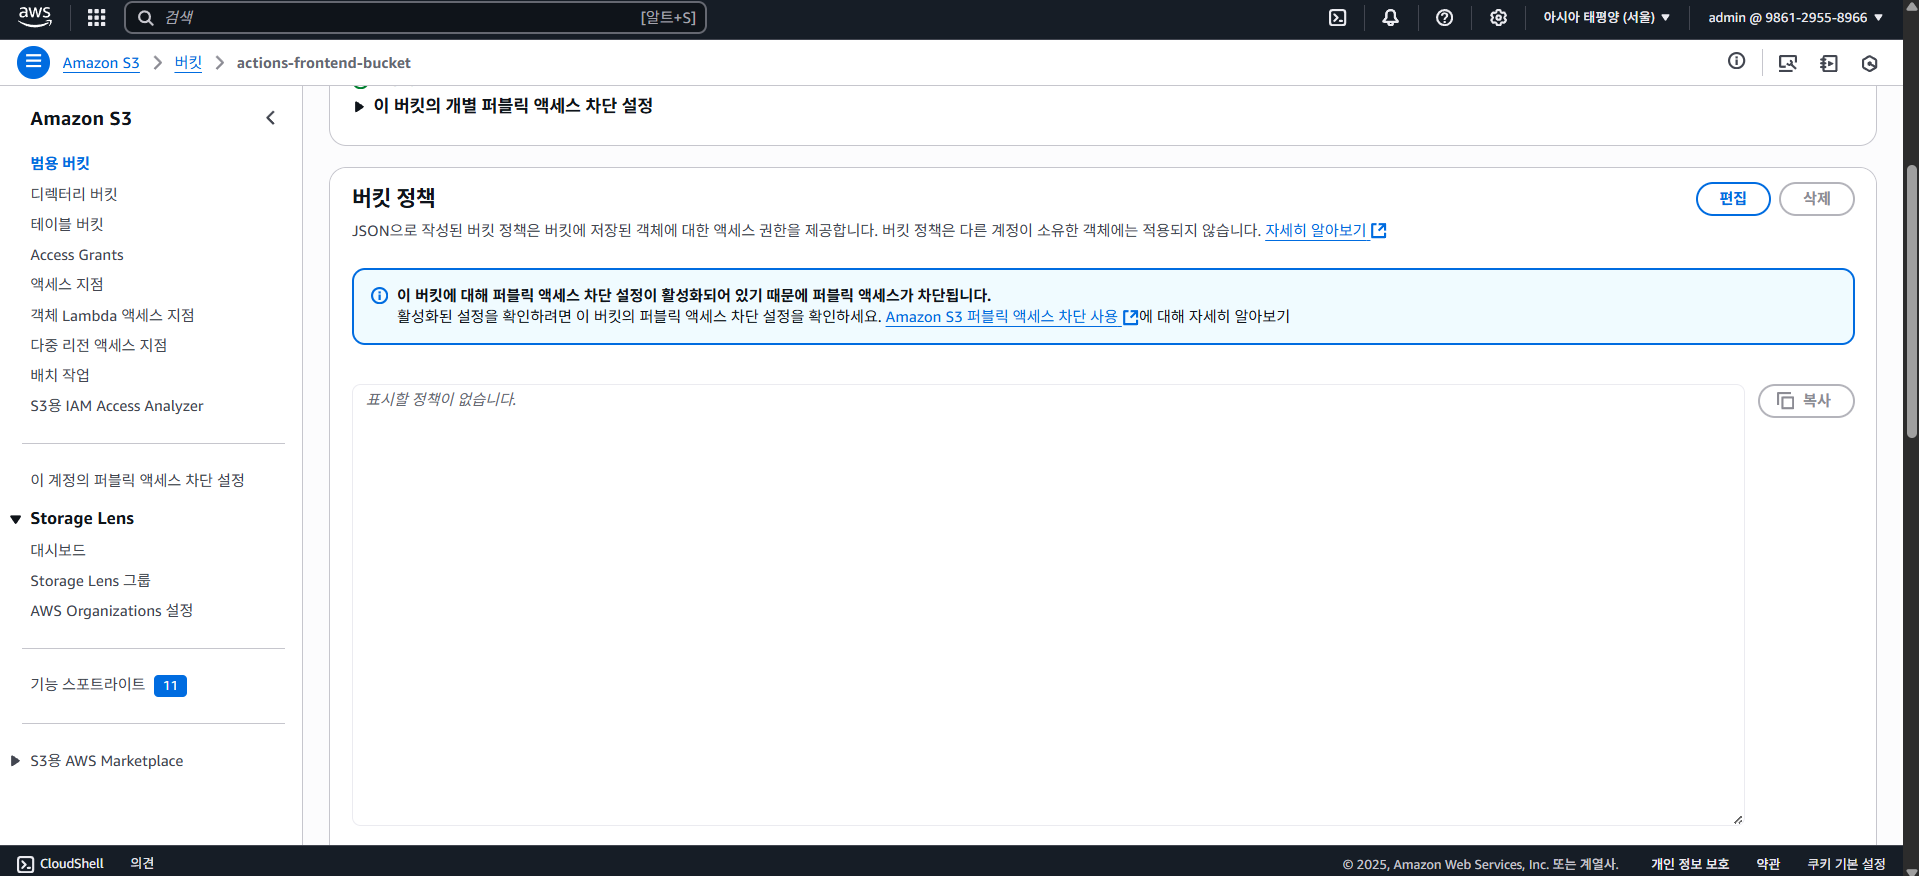Viewport: 1919px width, 876px height.
Task: Follow the Amazon S3 breadcrumb link
Action: pos(101,63)
